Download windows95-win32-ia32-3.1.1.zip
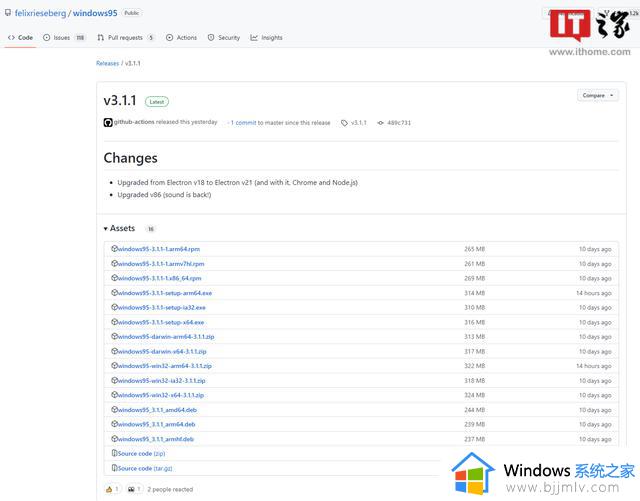The width and height of the screenshot is (640, 501). tap(161, 381)
